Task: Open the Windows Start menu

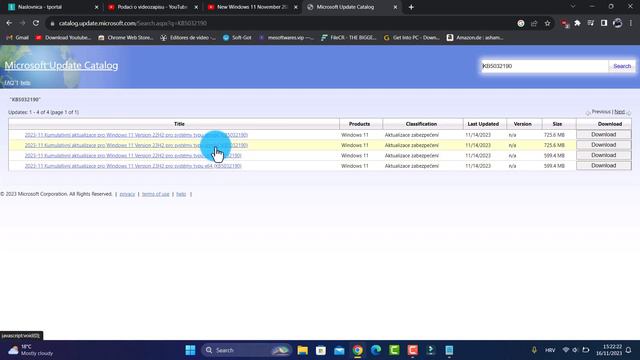Action: (190, 350)
